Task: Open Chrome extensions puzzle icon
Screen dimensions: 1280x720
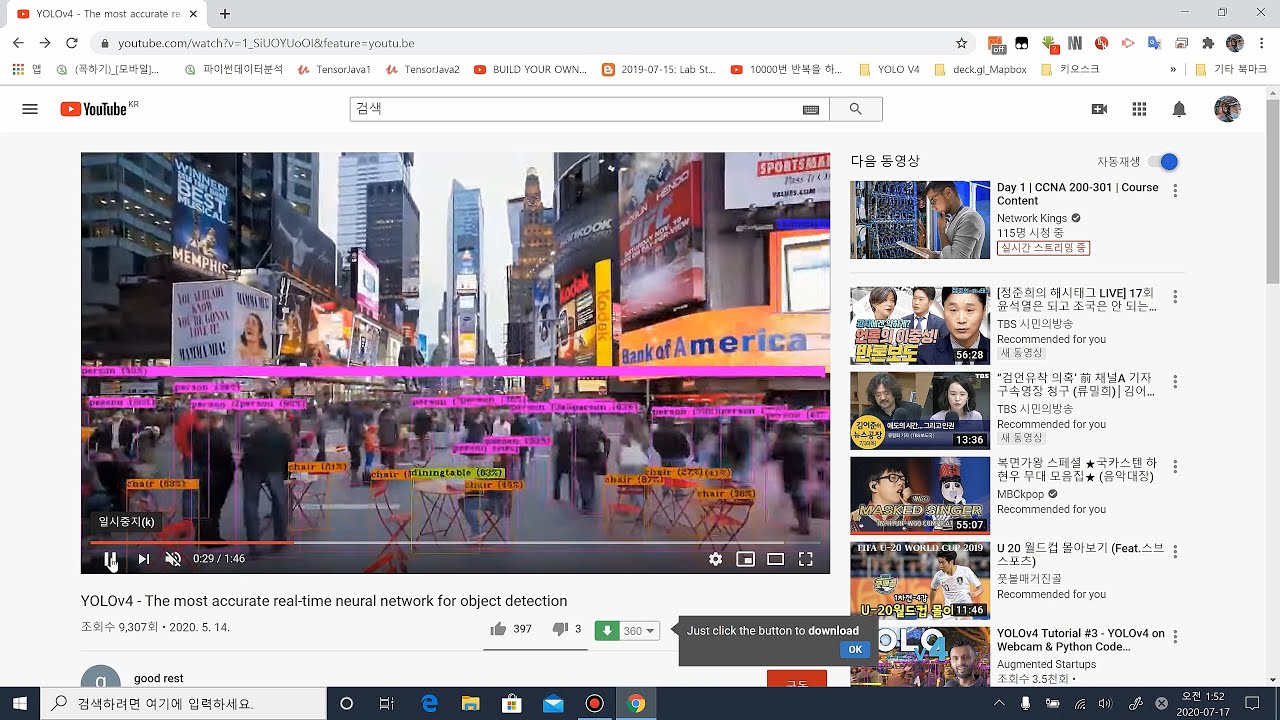Action: click(x=1208, y=43)
